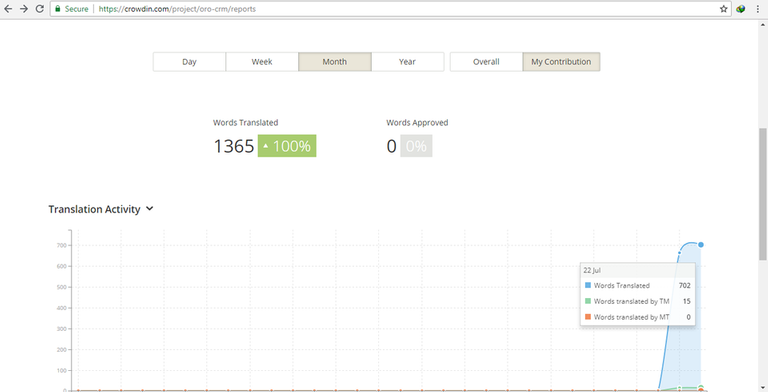Reload the page with refresh icon
The width and height of the screenshot is (768, 392).
[x=39, y=9]
